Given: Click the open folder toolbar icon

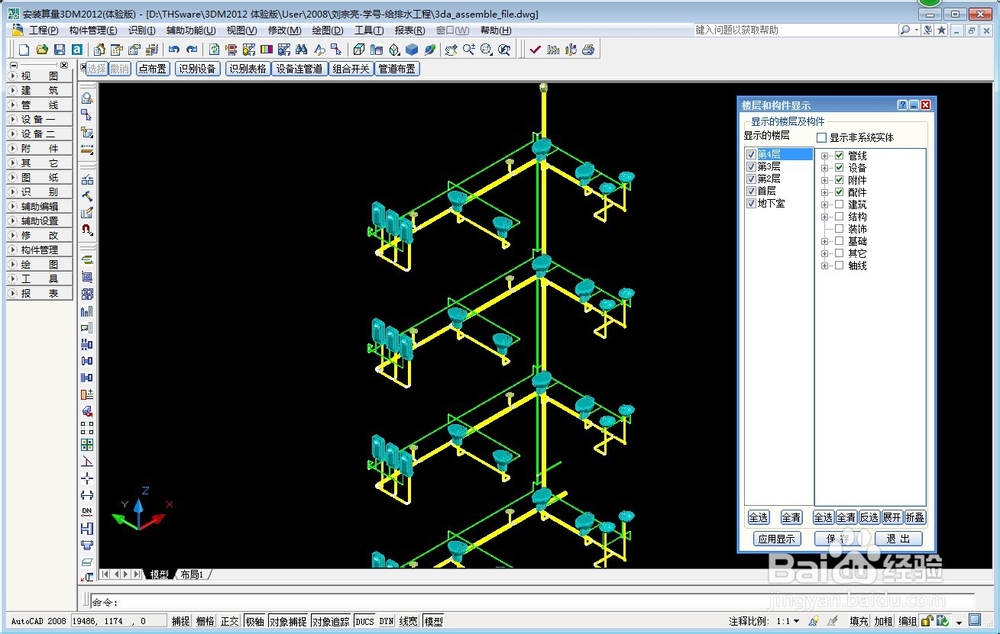Looking at the screenshot, I should coord(41,50).
